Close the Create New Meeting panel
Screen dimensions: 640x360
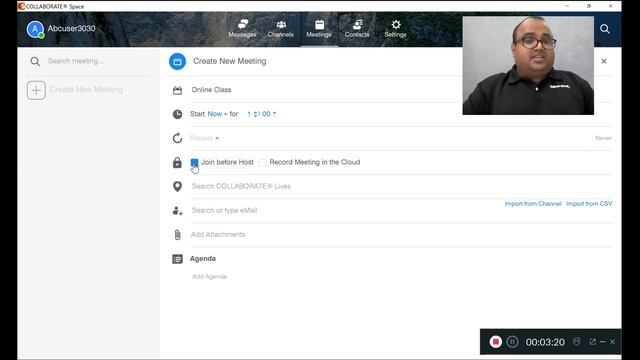pyautogui.click(x=604, y=61)
